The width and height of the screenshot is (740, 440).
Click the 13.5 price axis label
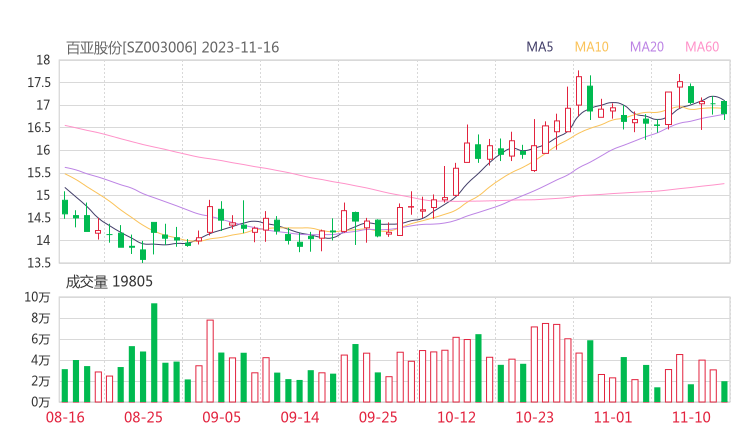click(39, 263)
